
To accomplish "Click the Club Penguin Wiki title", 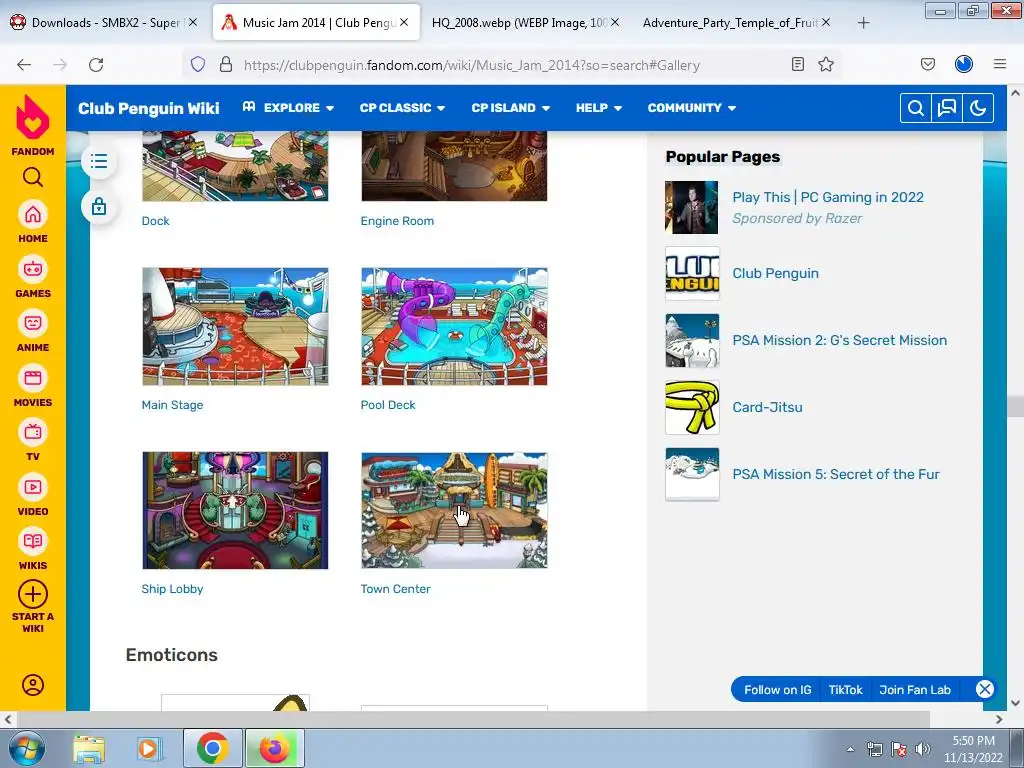I will [x=149, y=108].
